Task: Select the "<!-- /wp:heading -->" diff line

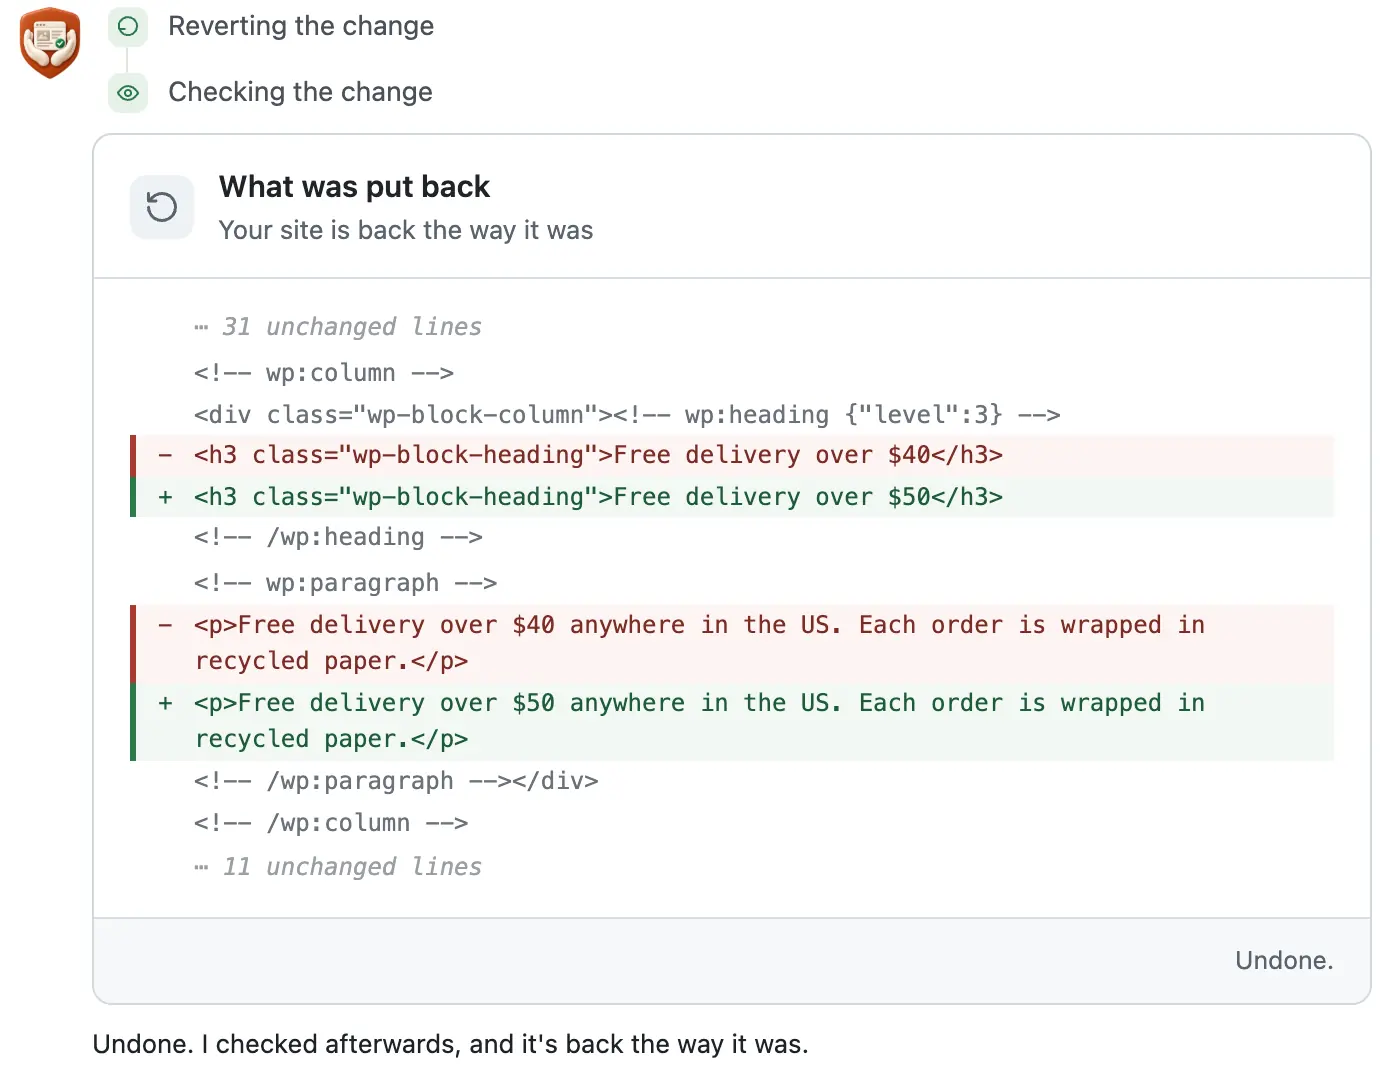Action: (x=338, y=537)
